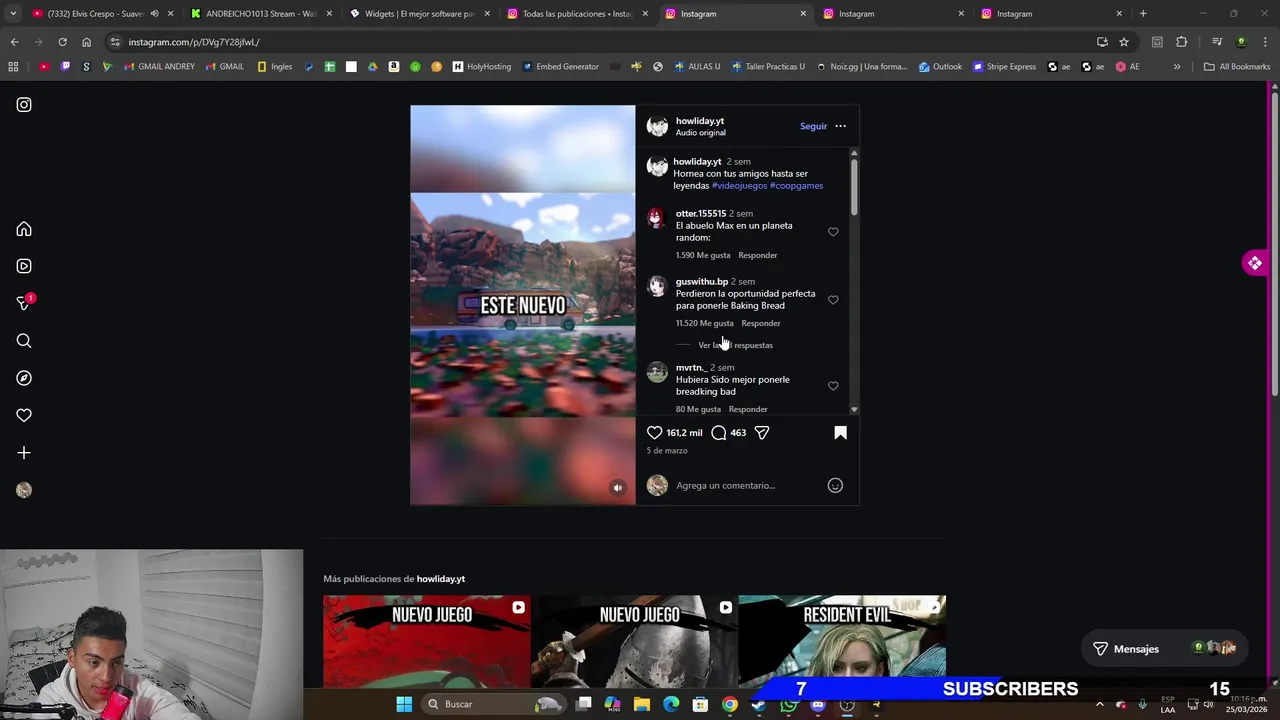Like otter.155515's comment
This screenshot has width=1280, height=720.
833,232
